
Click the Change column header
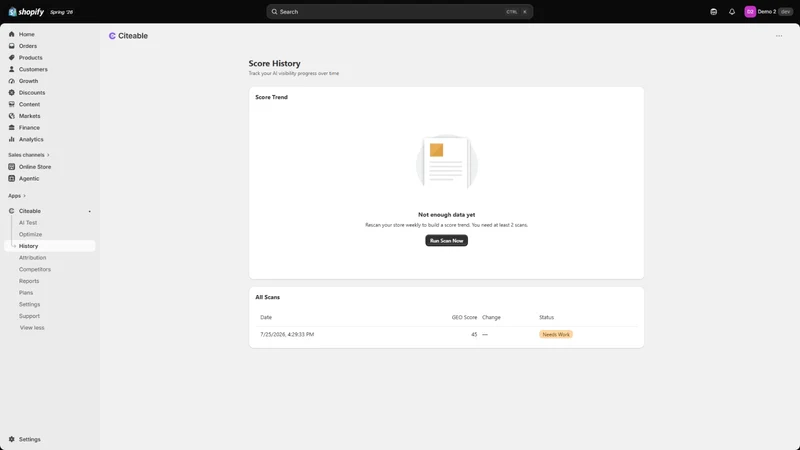click(491, 317)
